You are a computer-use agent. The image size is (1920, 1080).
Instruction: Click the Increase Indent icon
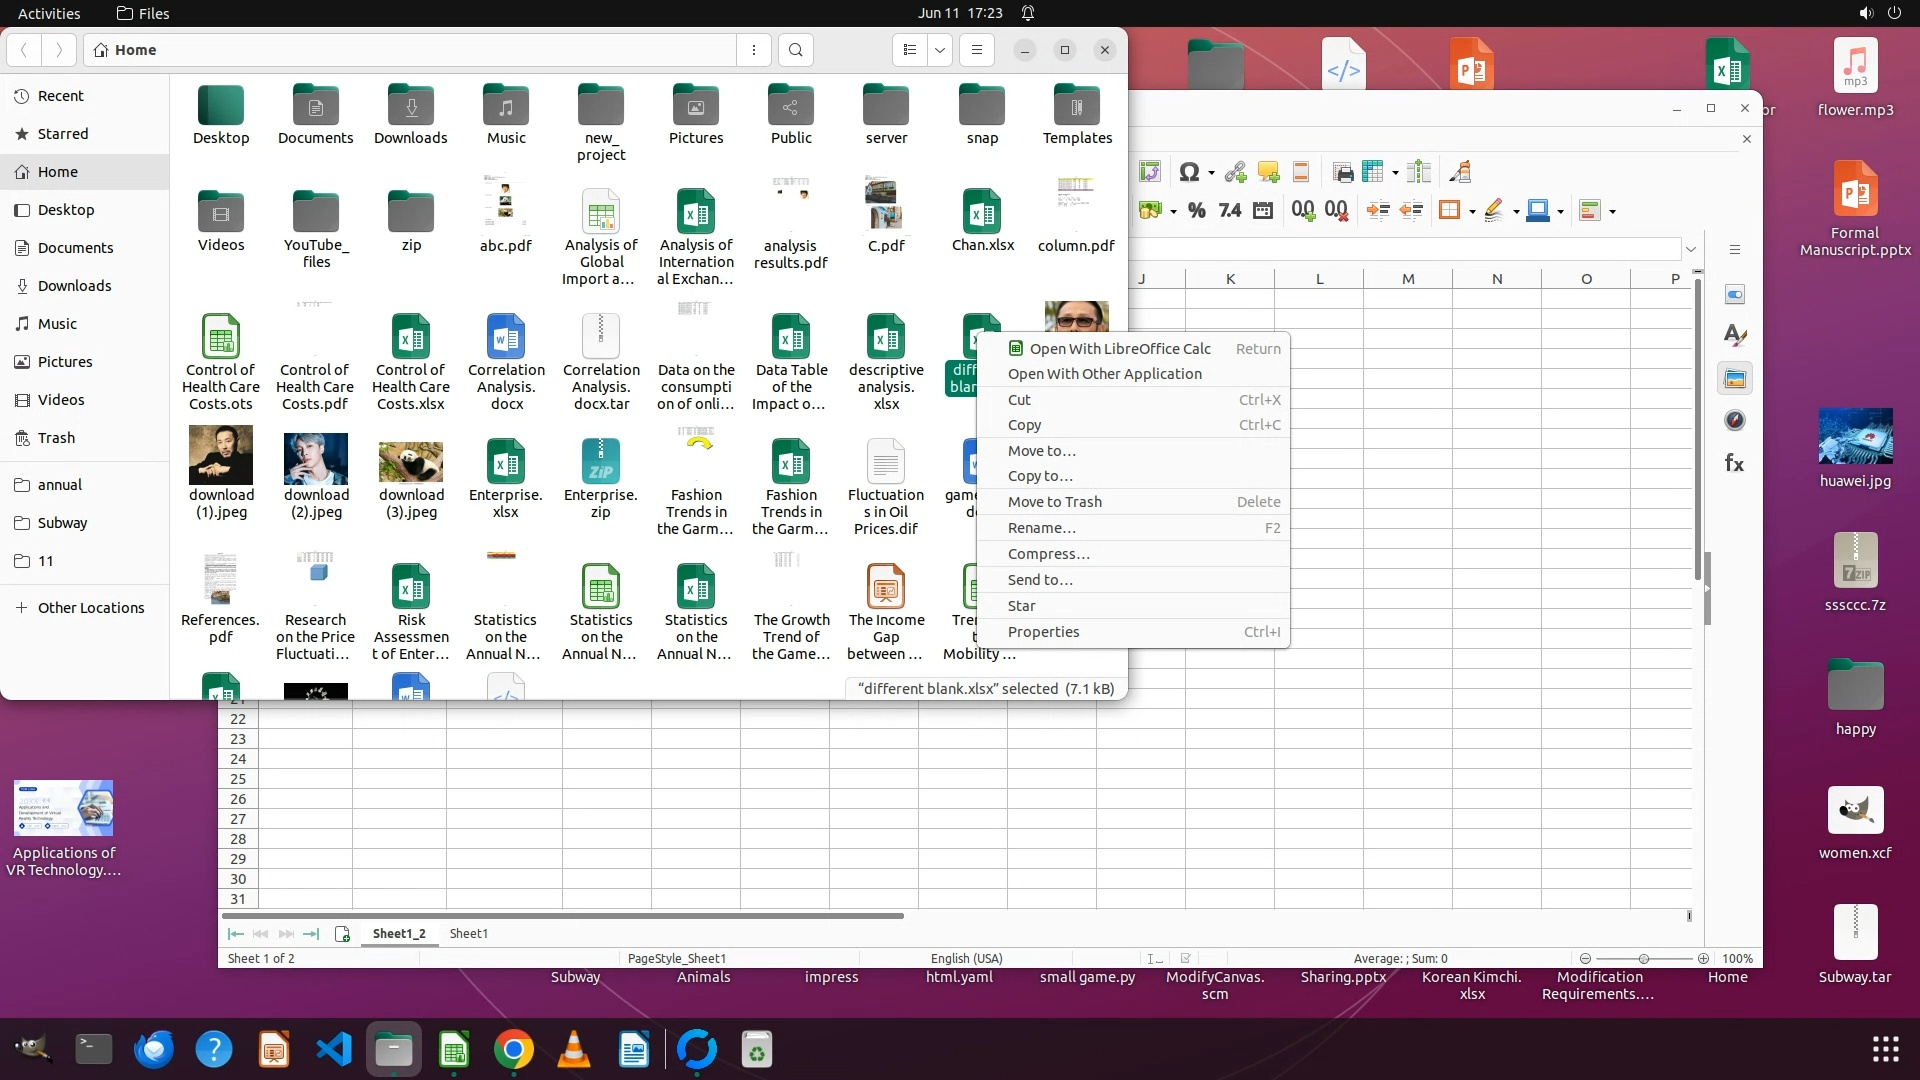point(1377,210)
